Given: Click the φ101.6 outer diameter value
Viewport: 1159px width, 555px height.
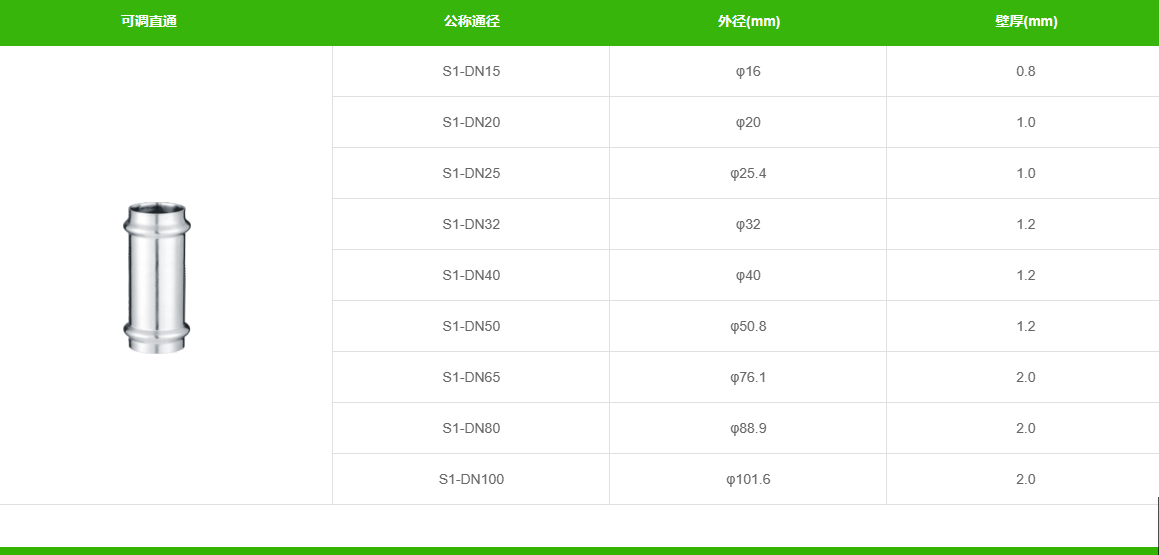Looking at the screenshot, I should 748,479.
